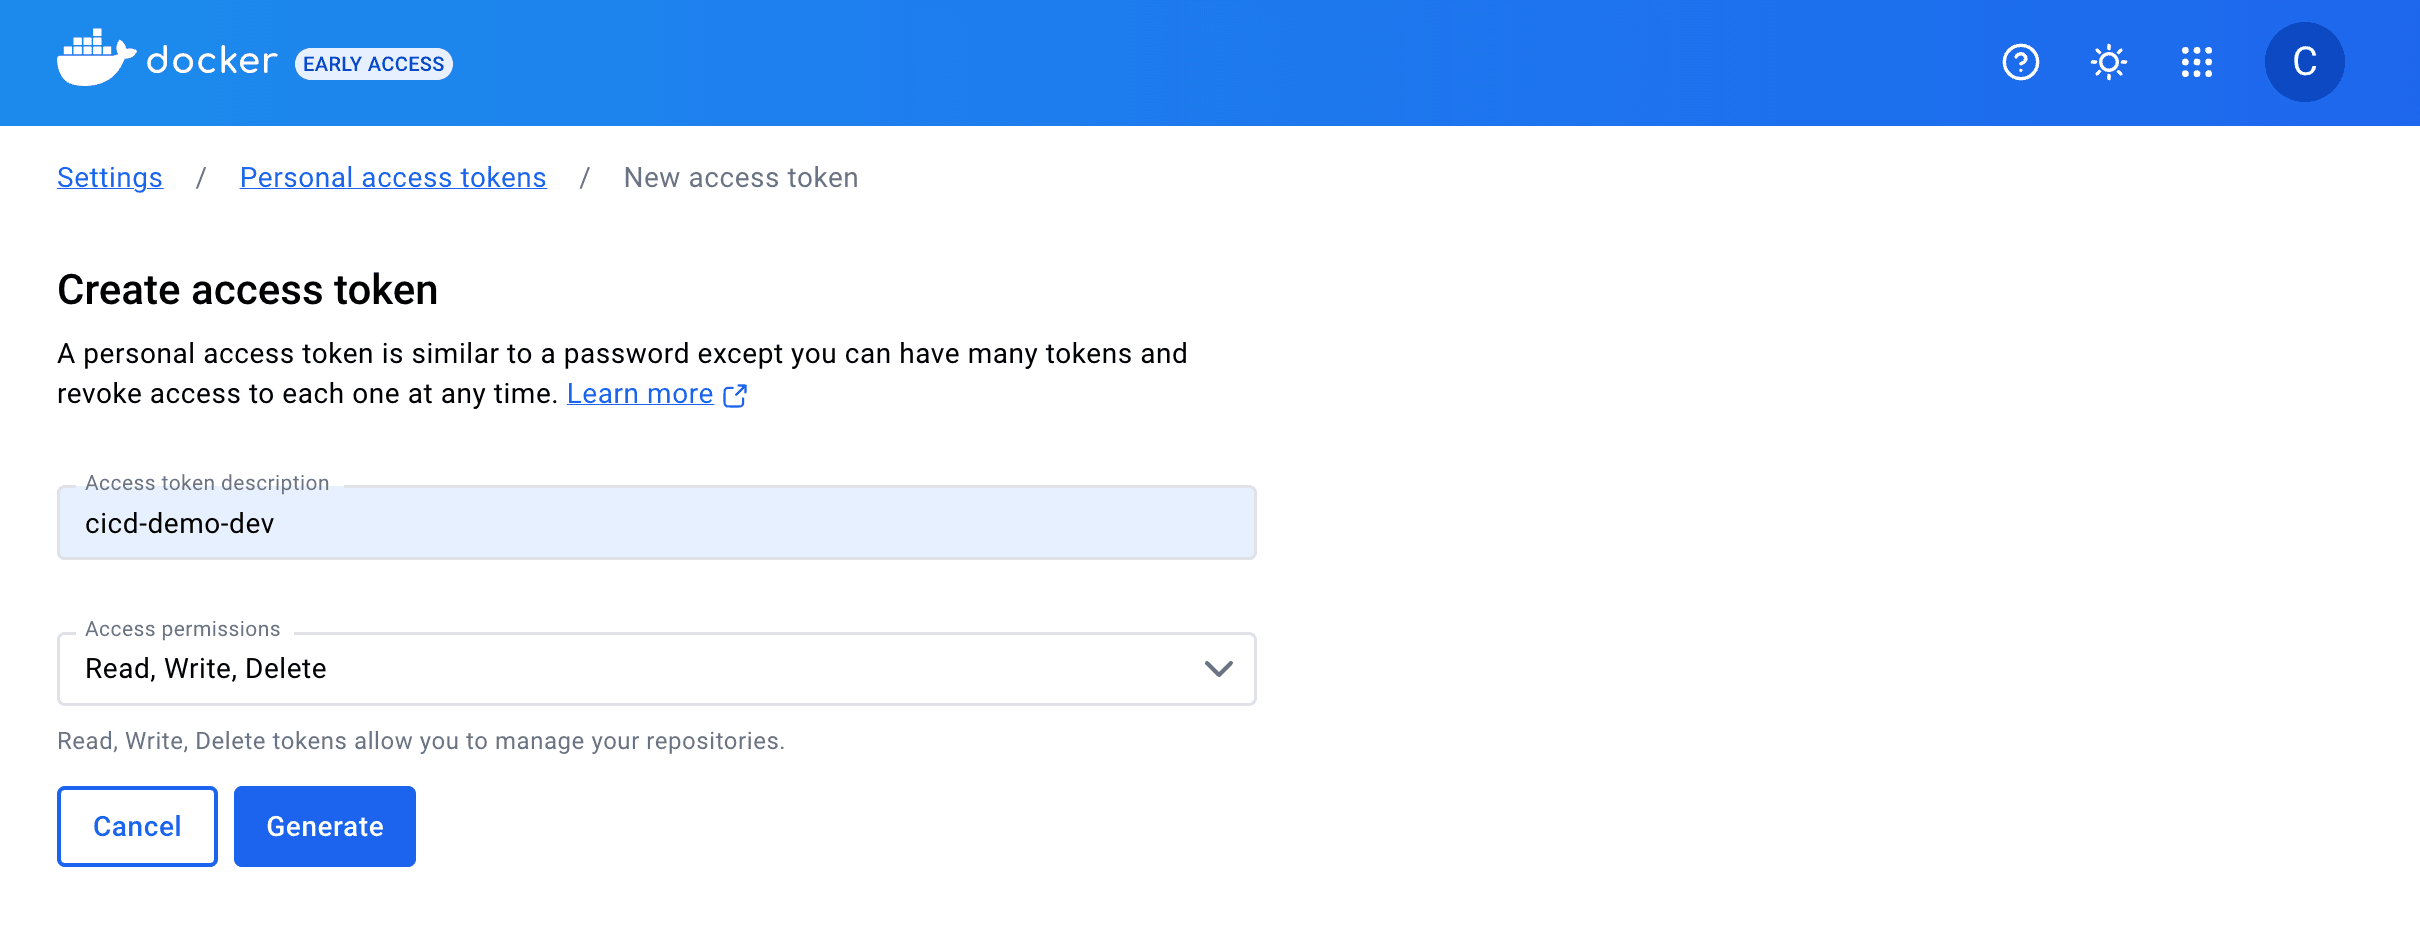Click the EARLY ACCESS badge
The width and height of the screenshot is (2420, 934).
374,64
